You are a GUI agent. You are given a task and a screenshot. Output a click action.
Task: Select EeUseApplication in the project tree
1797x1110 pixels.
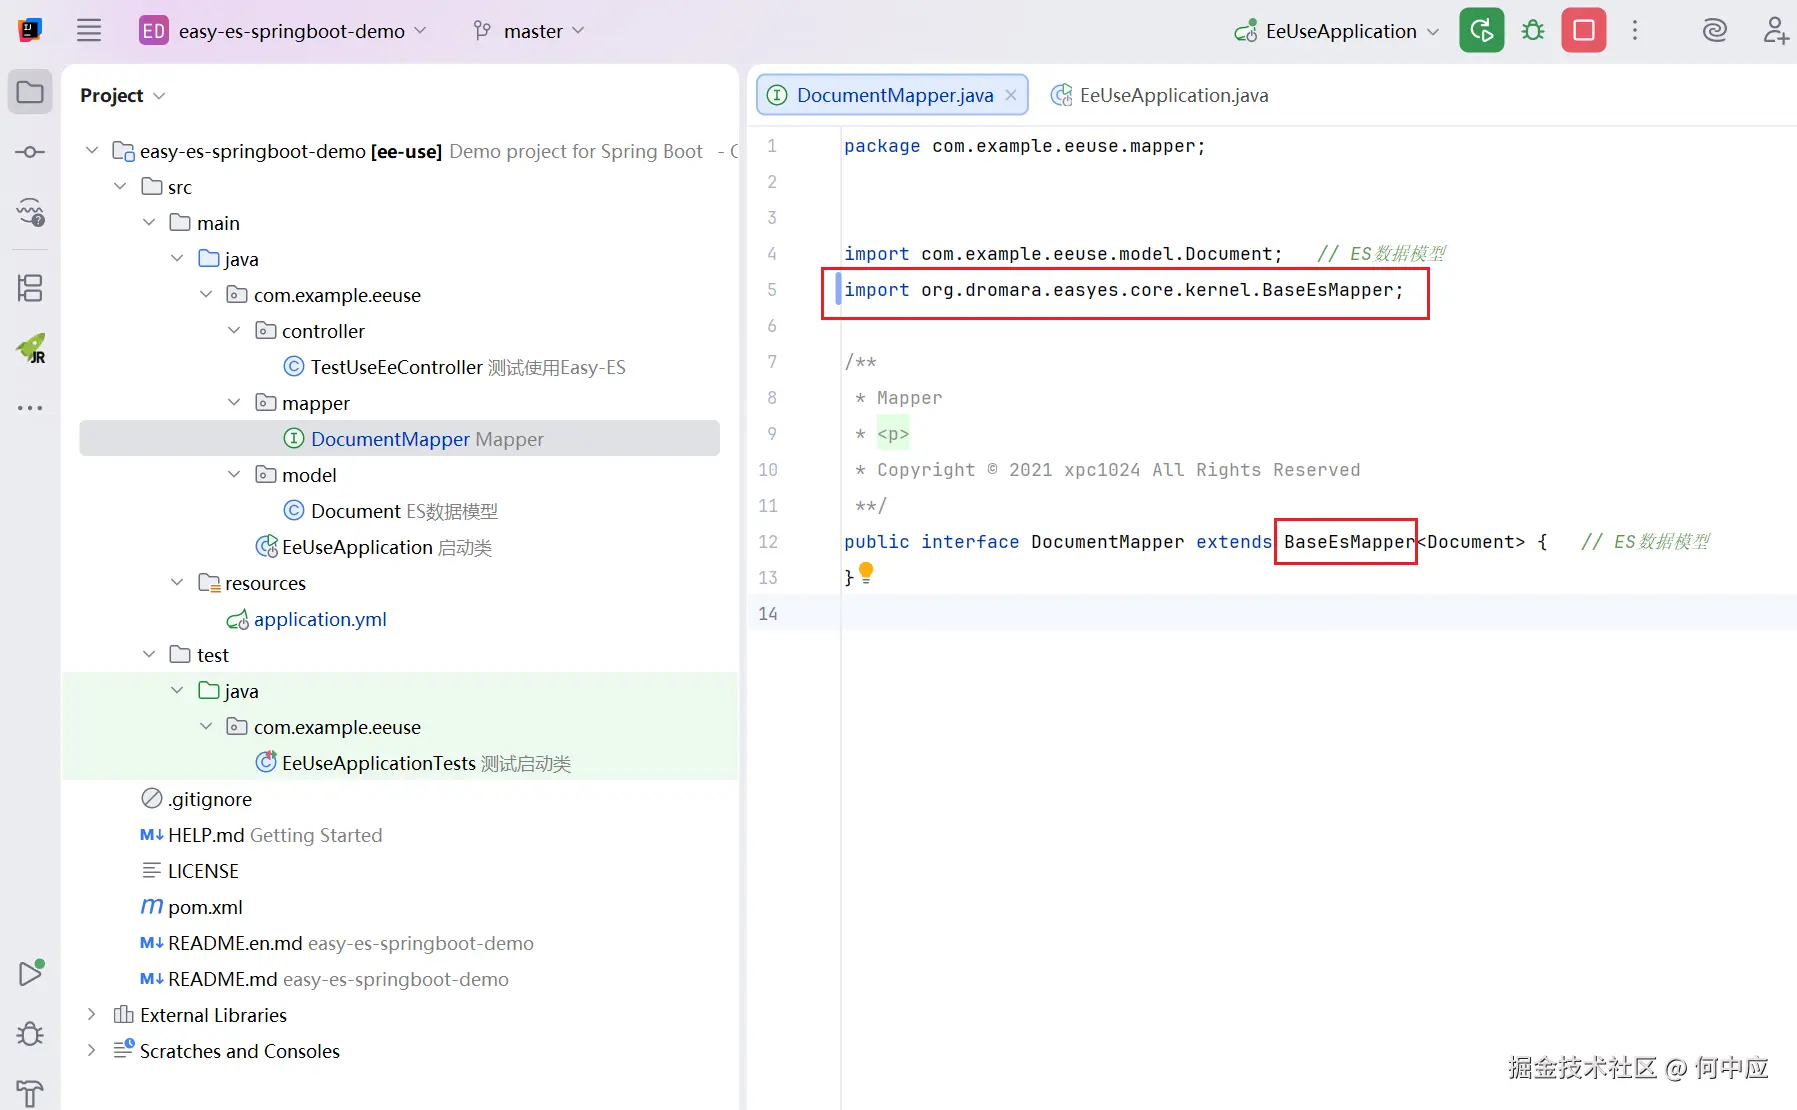(x=357, y=547)
